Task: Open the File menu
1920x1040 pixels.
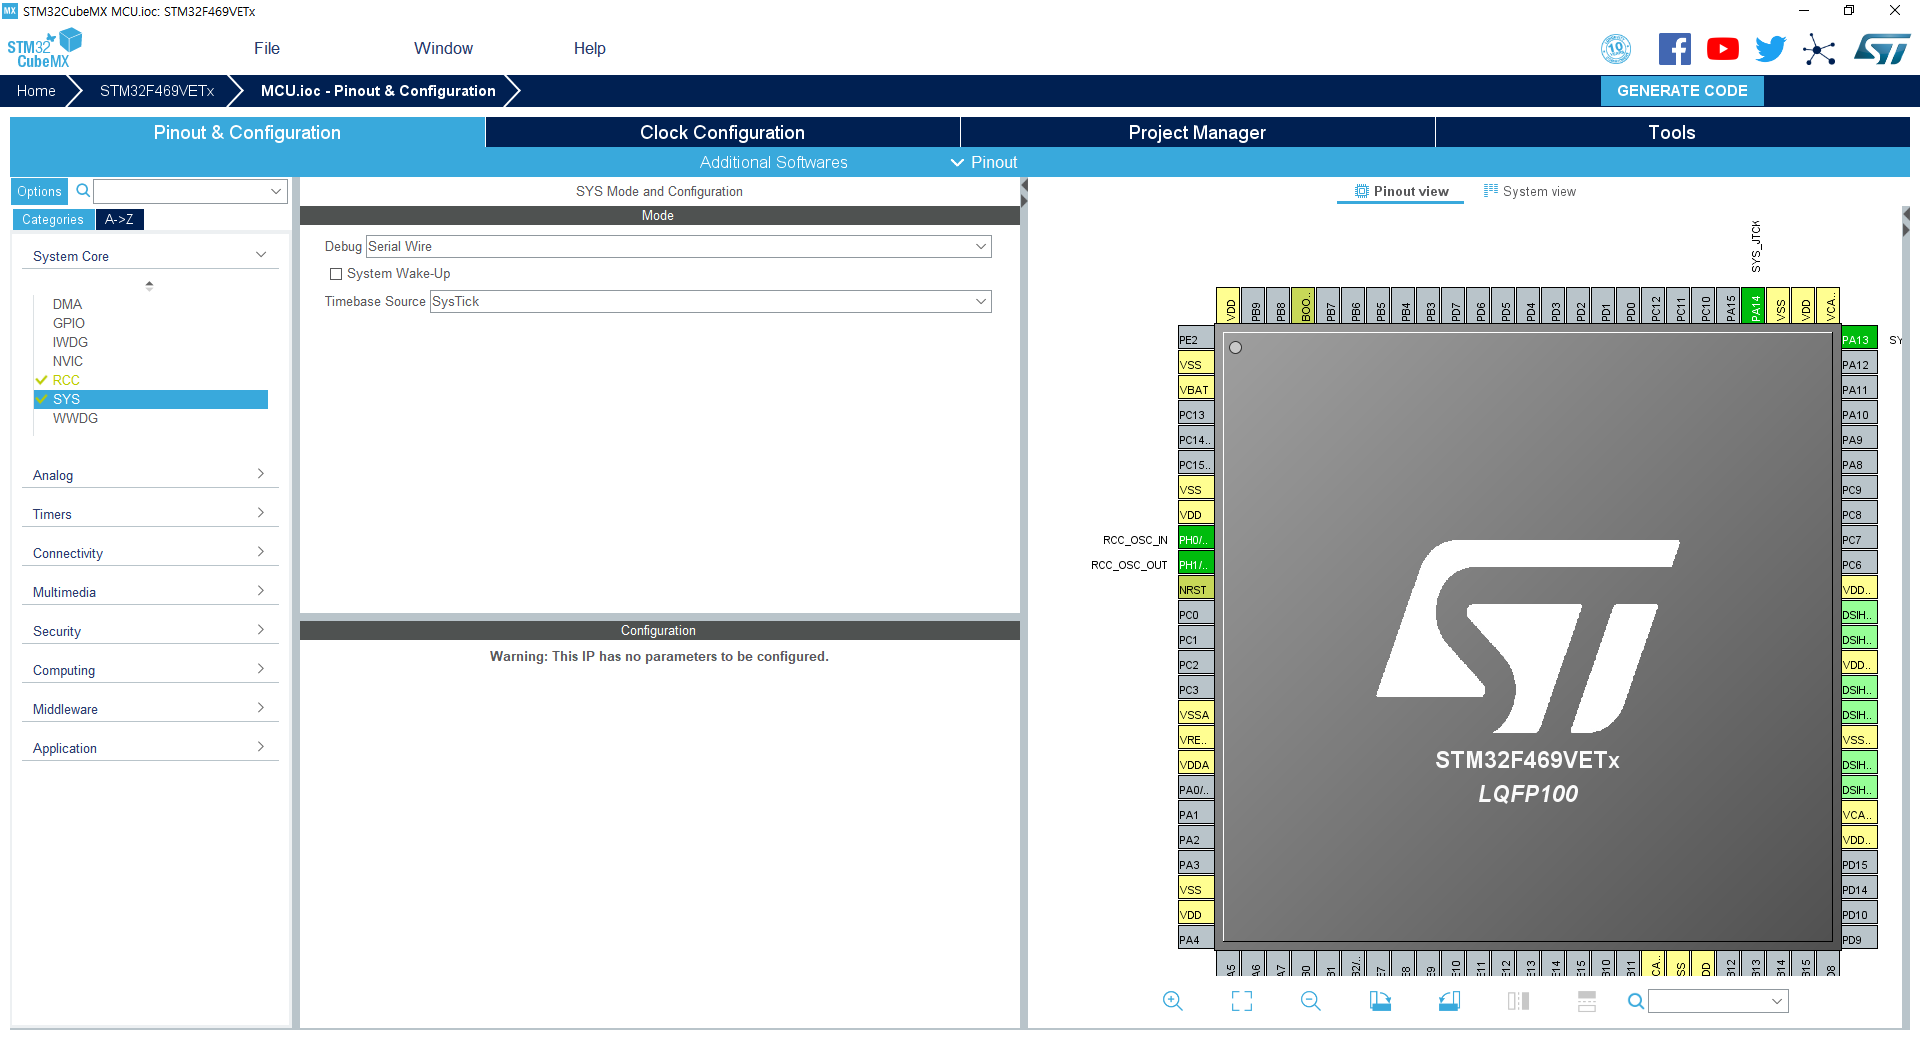Action: tap(267, 48)
